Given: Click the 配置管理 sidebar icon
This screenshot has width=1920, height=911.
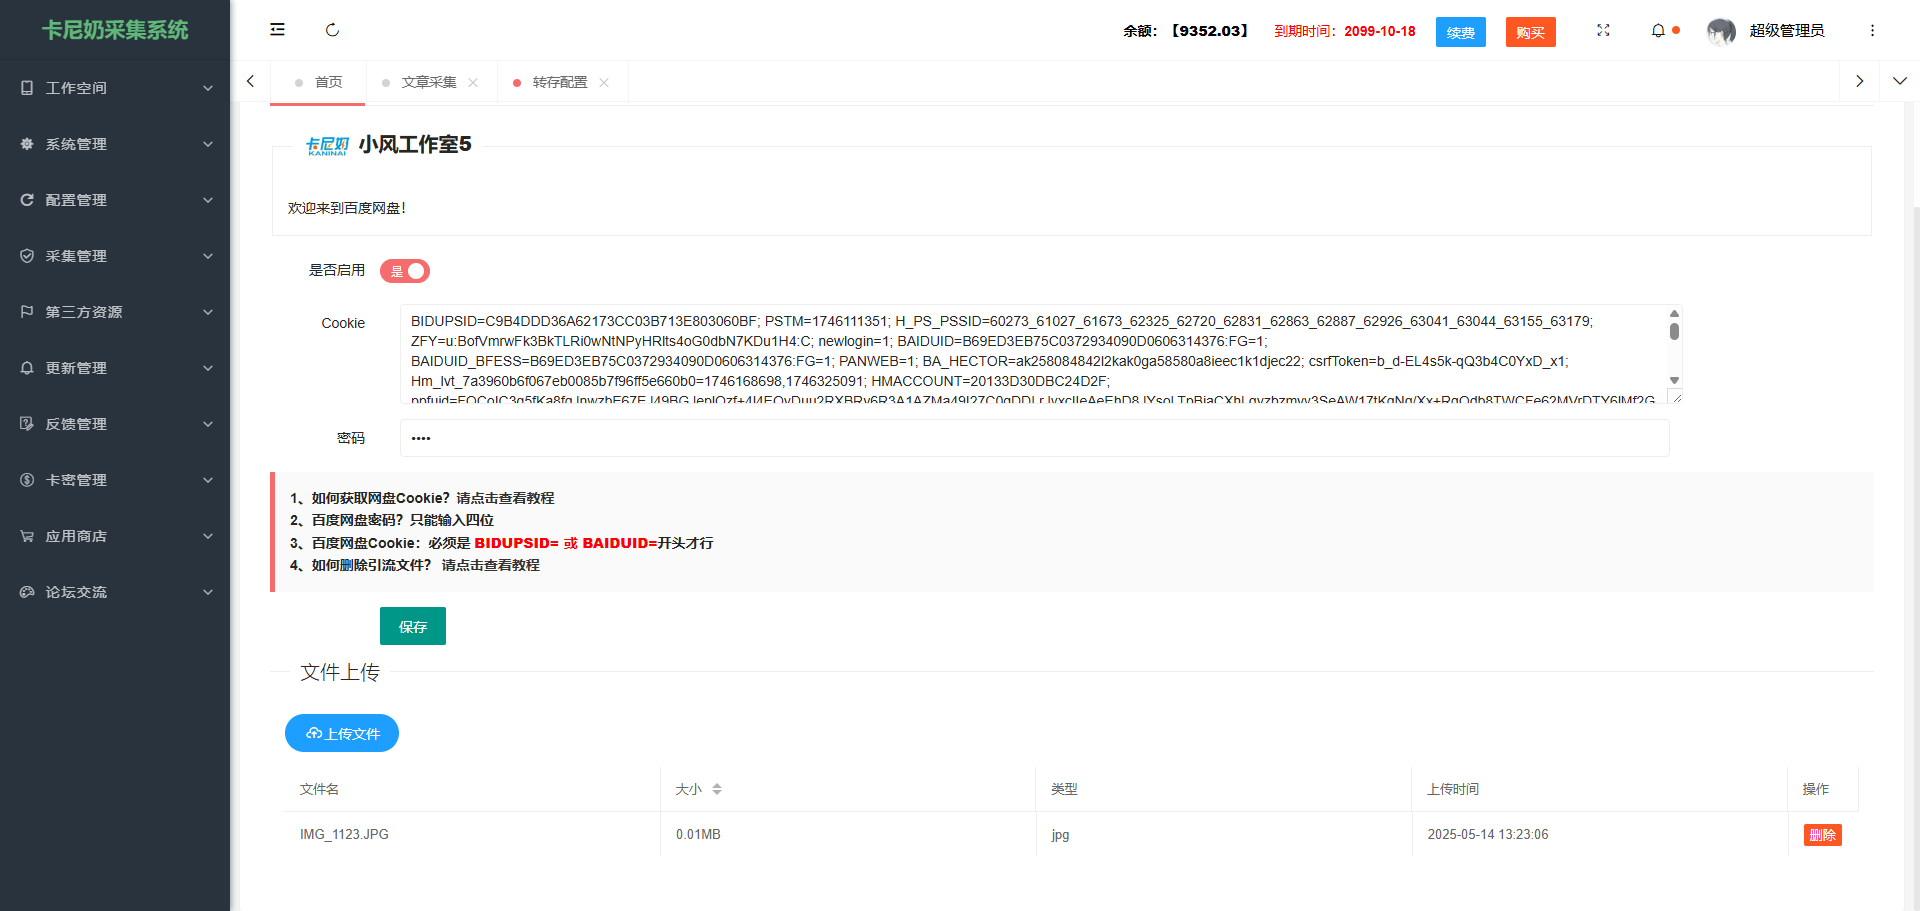Looking at the screenshot, I should pos(27,200).
